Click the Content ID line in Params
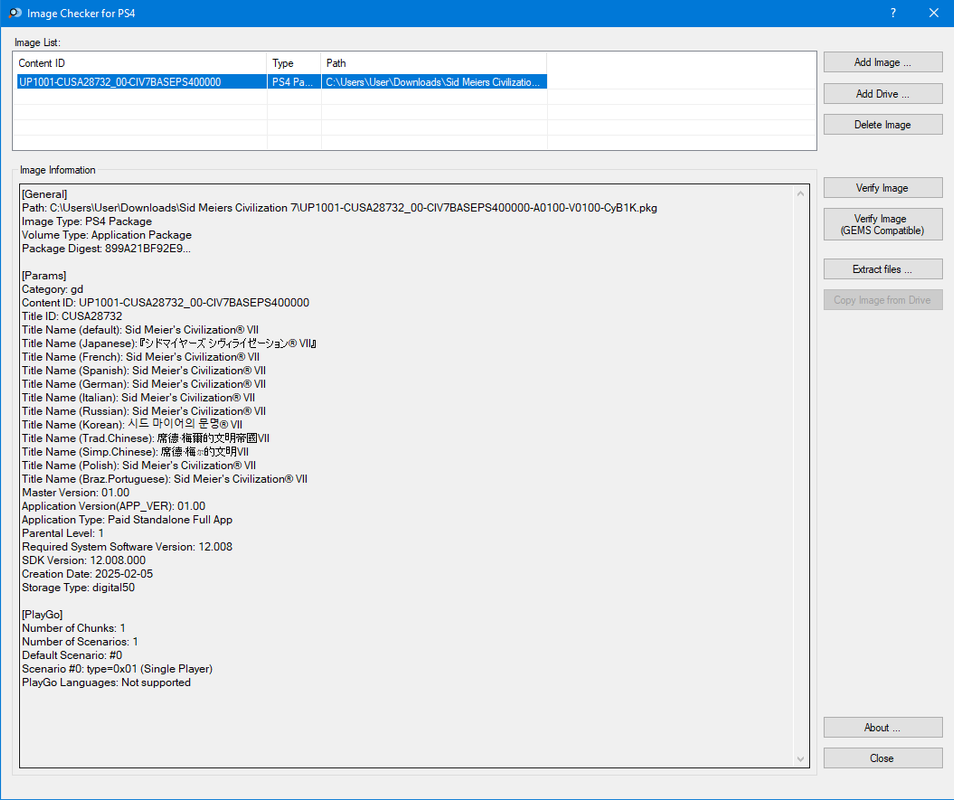 click(165, 302)
